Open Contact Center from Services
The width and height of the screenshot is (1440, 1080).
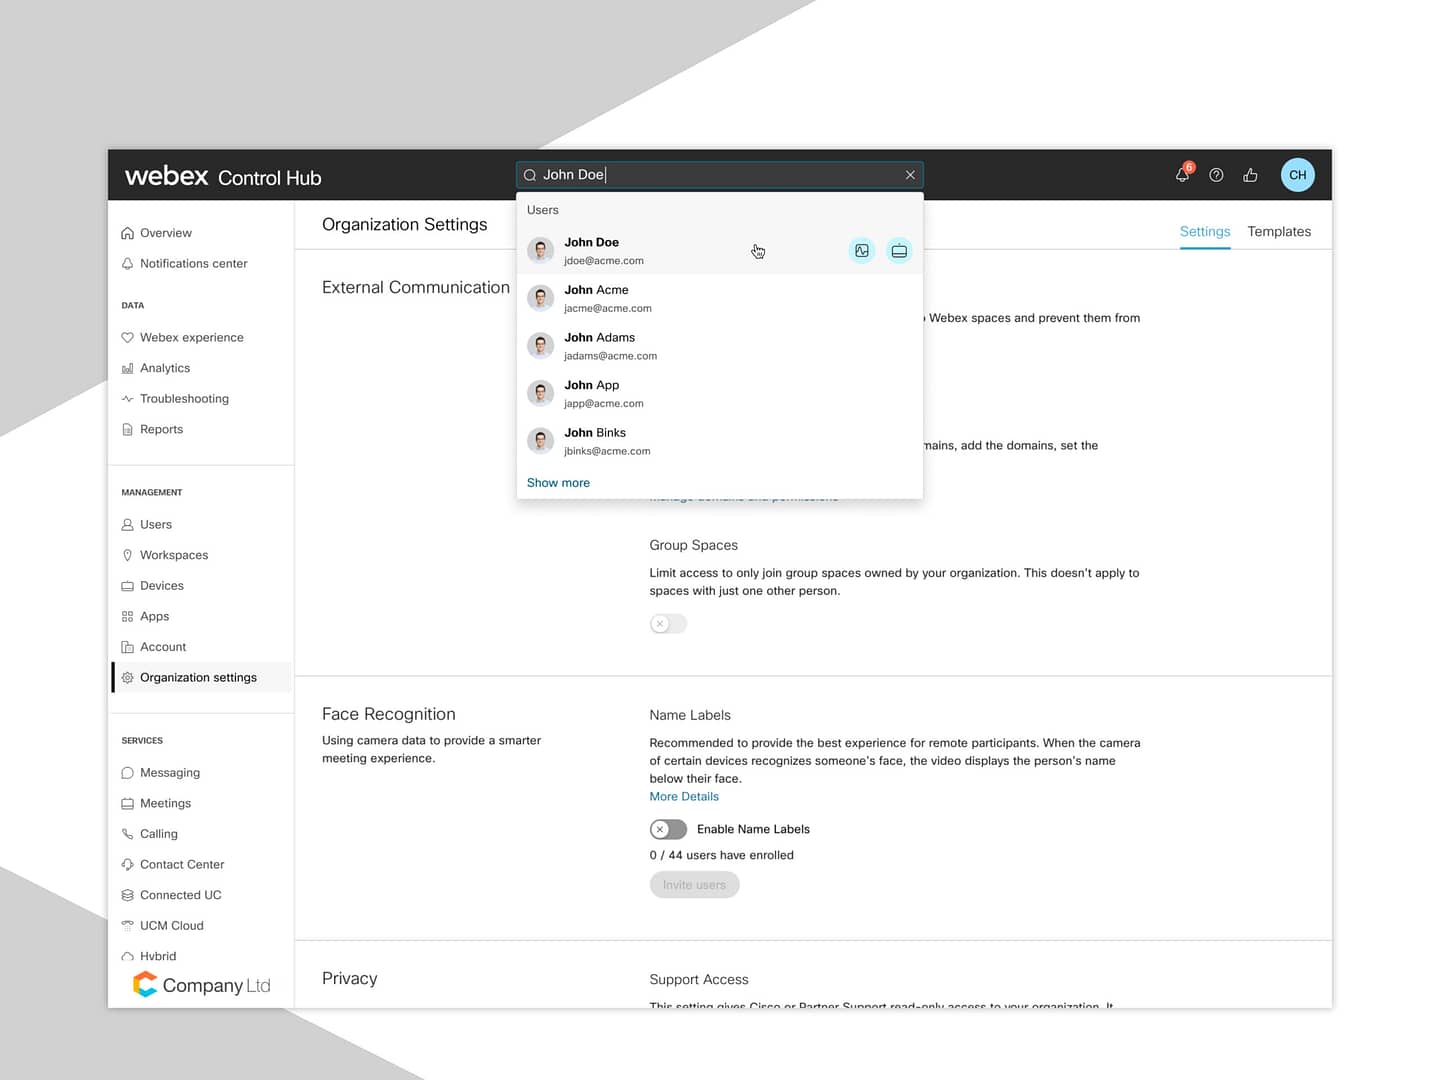pyautogui.click(x=182, y=865)
